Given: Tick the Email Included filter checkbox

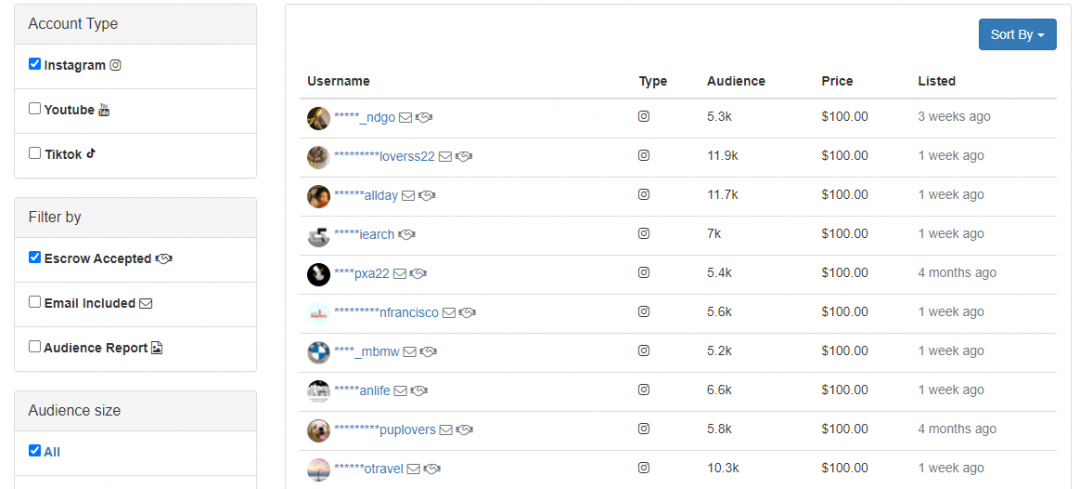Looking at the screenshot, I should (35, 302).
